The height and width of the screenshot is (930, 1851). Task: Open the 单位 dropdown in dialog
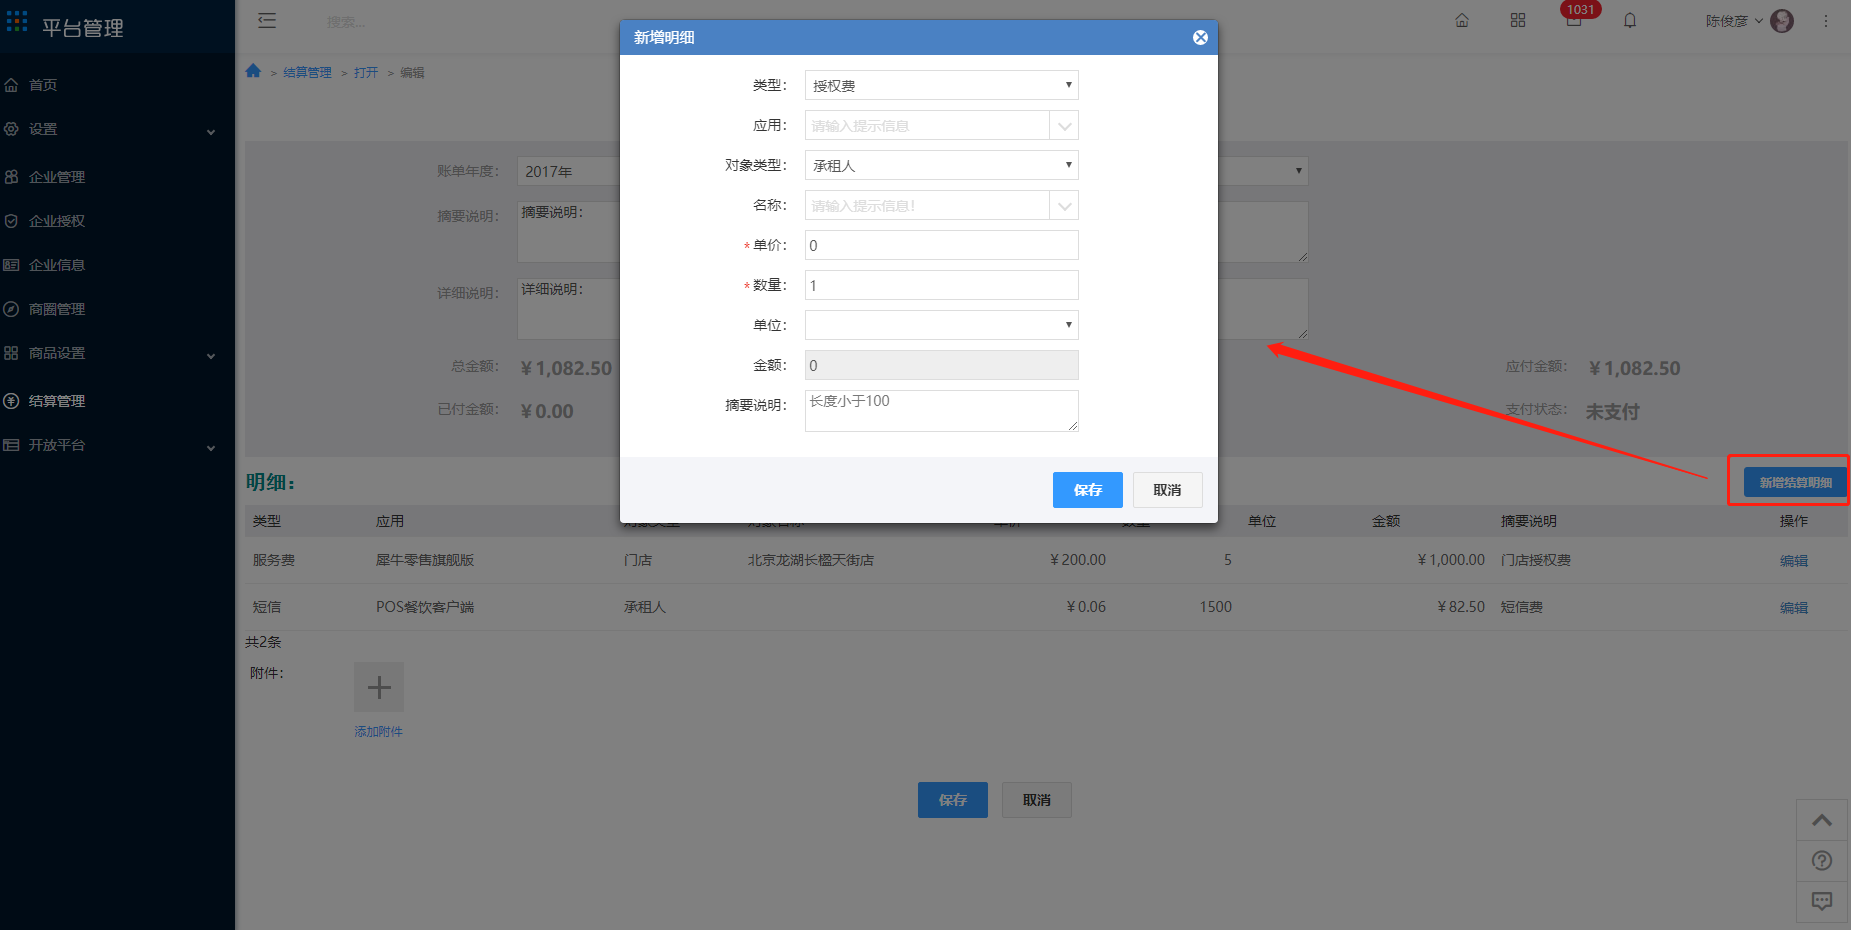941,325
